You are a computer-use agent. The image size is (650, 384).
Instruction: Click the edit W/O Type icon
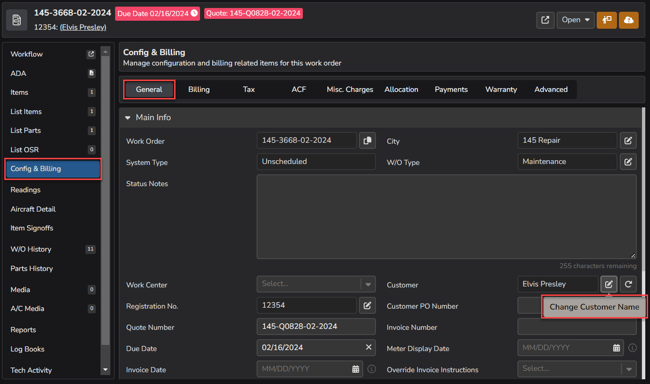coord(628,162)
